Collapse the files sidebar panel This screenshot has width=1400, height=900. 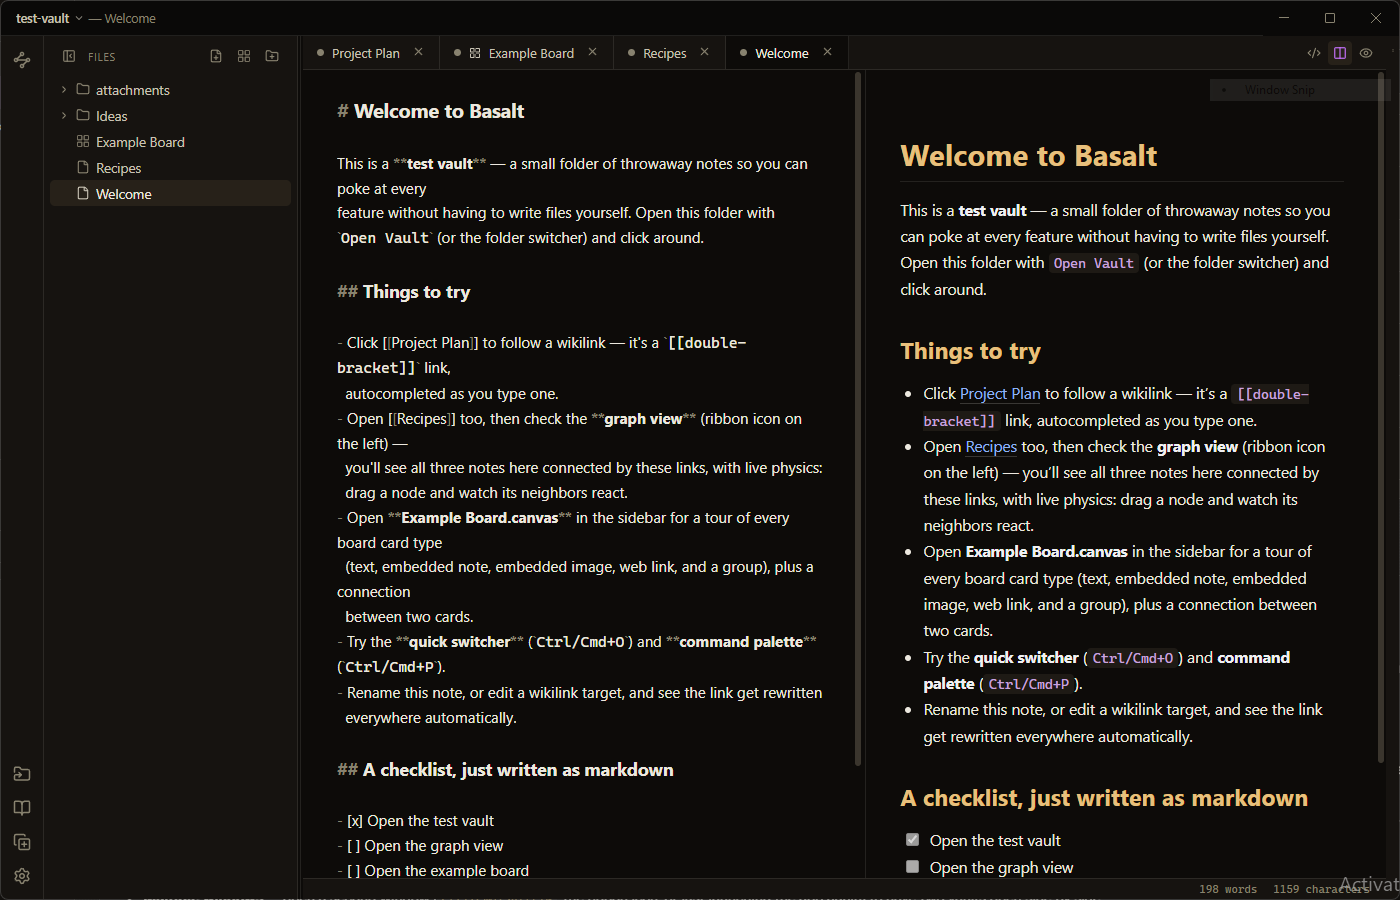(69, 56)
